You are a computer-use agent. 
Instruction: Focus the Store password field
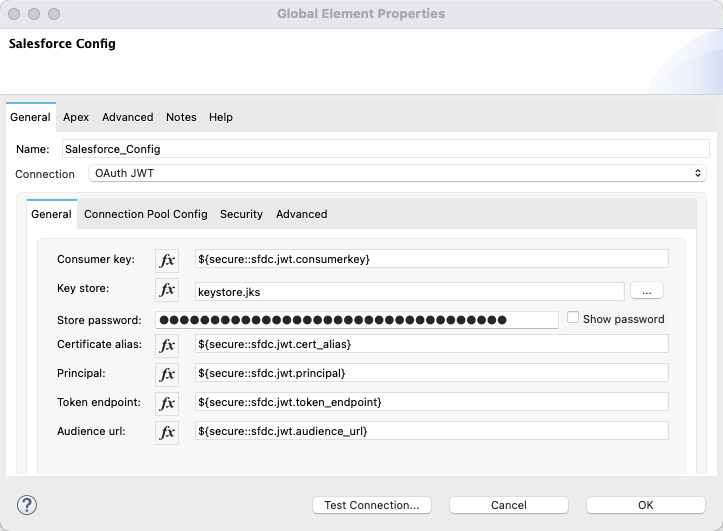(x=356, y=320)
